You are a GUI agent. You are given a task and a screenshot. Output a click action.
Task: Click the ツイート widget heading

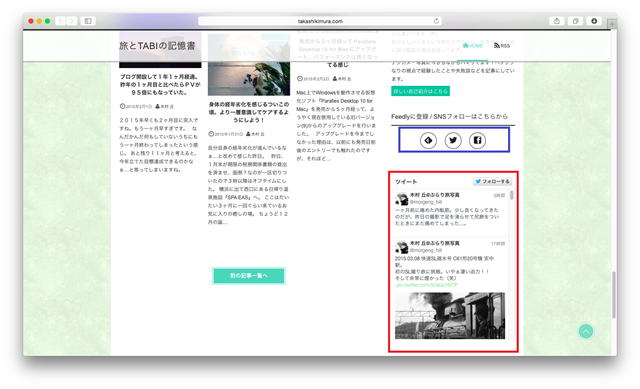point(406,182)
